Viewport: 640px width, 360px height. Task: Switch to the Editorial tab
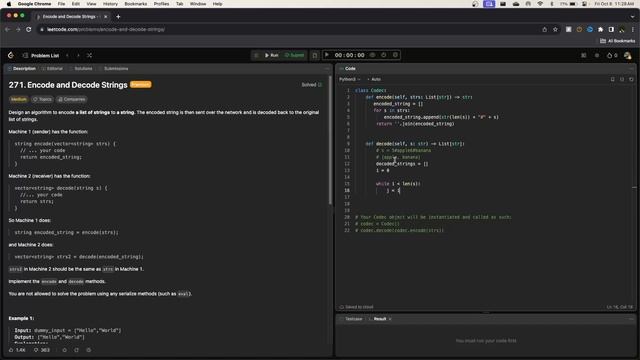coord(52,69)
